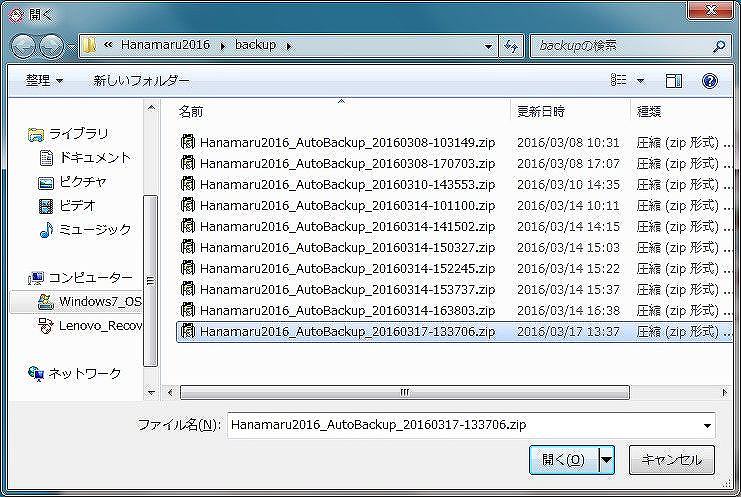Click zip icon of 20160308-103149 backup
The image size is (741, 497).
(x=188, y=142)
